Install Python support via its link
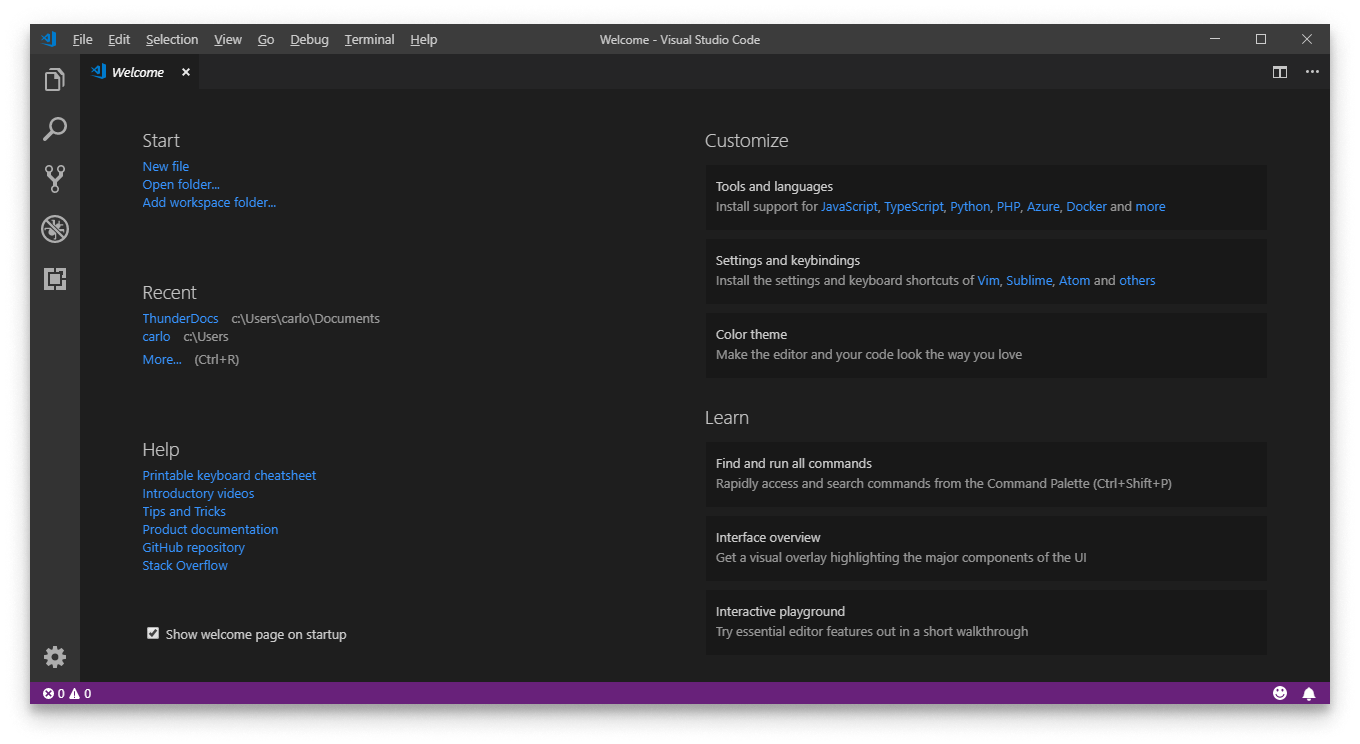 969,206
